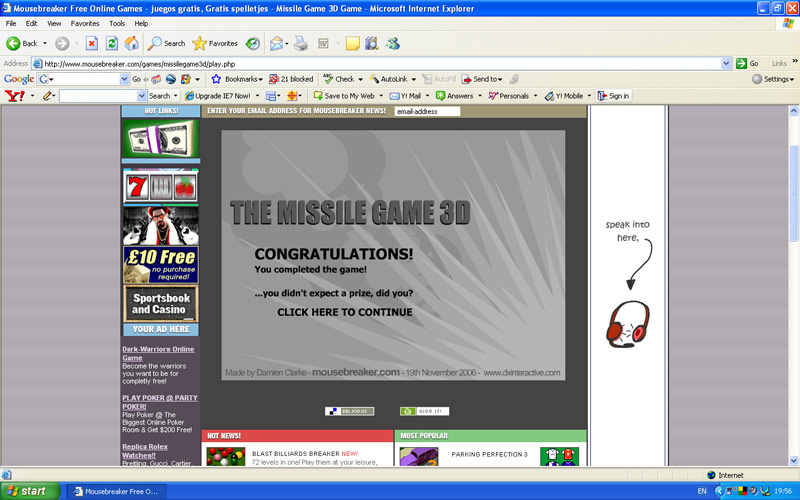Open the Tools menu
Image resolution: width=800 pixels, height=500 pixels.
click(117, 23)
